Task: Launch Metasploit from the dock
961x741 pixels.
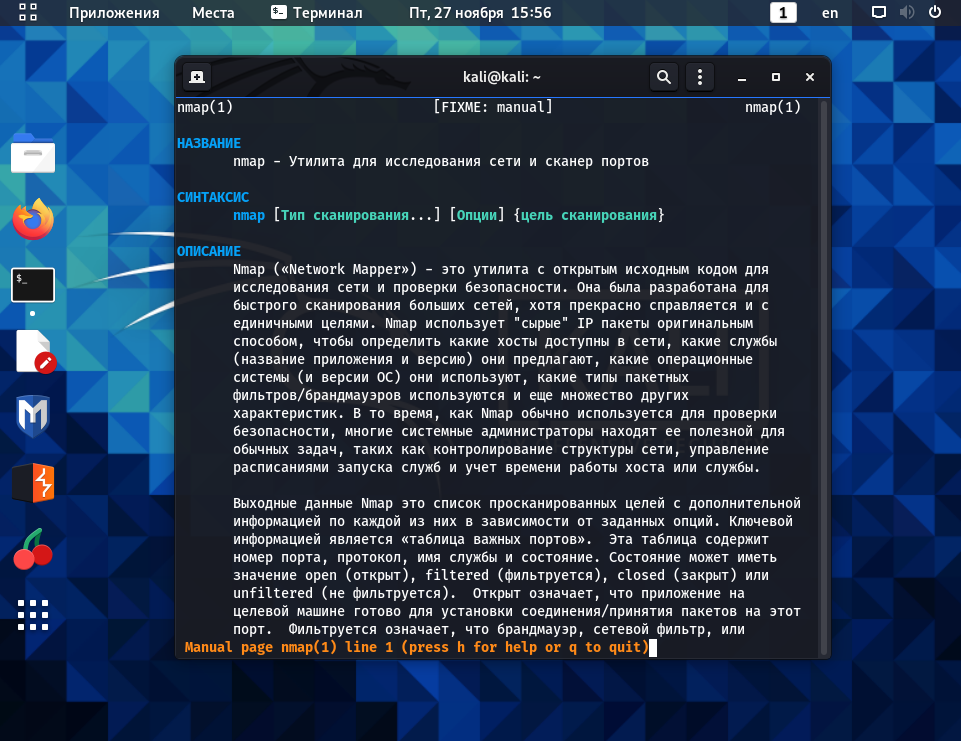Action: (x=33, y=416)
